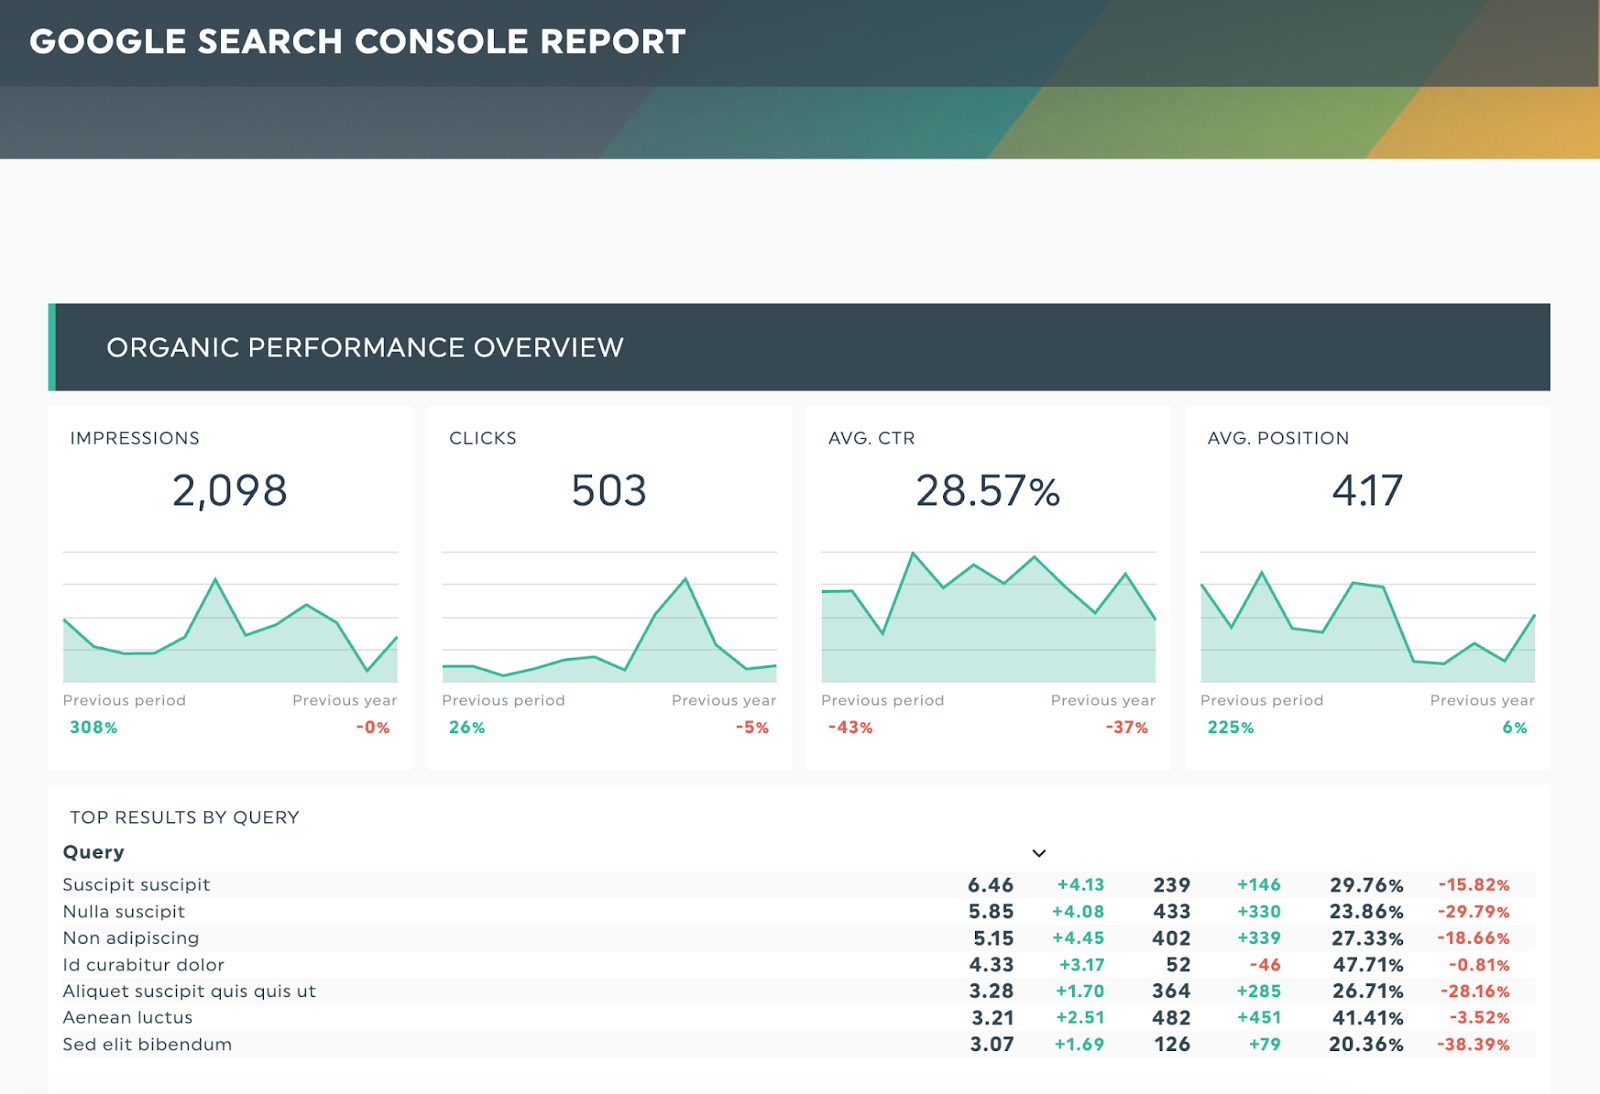Click the Organic Performance Overview section header
The image size is (1600, 1094).
coord(365,347)
